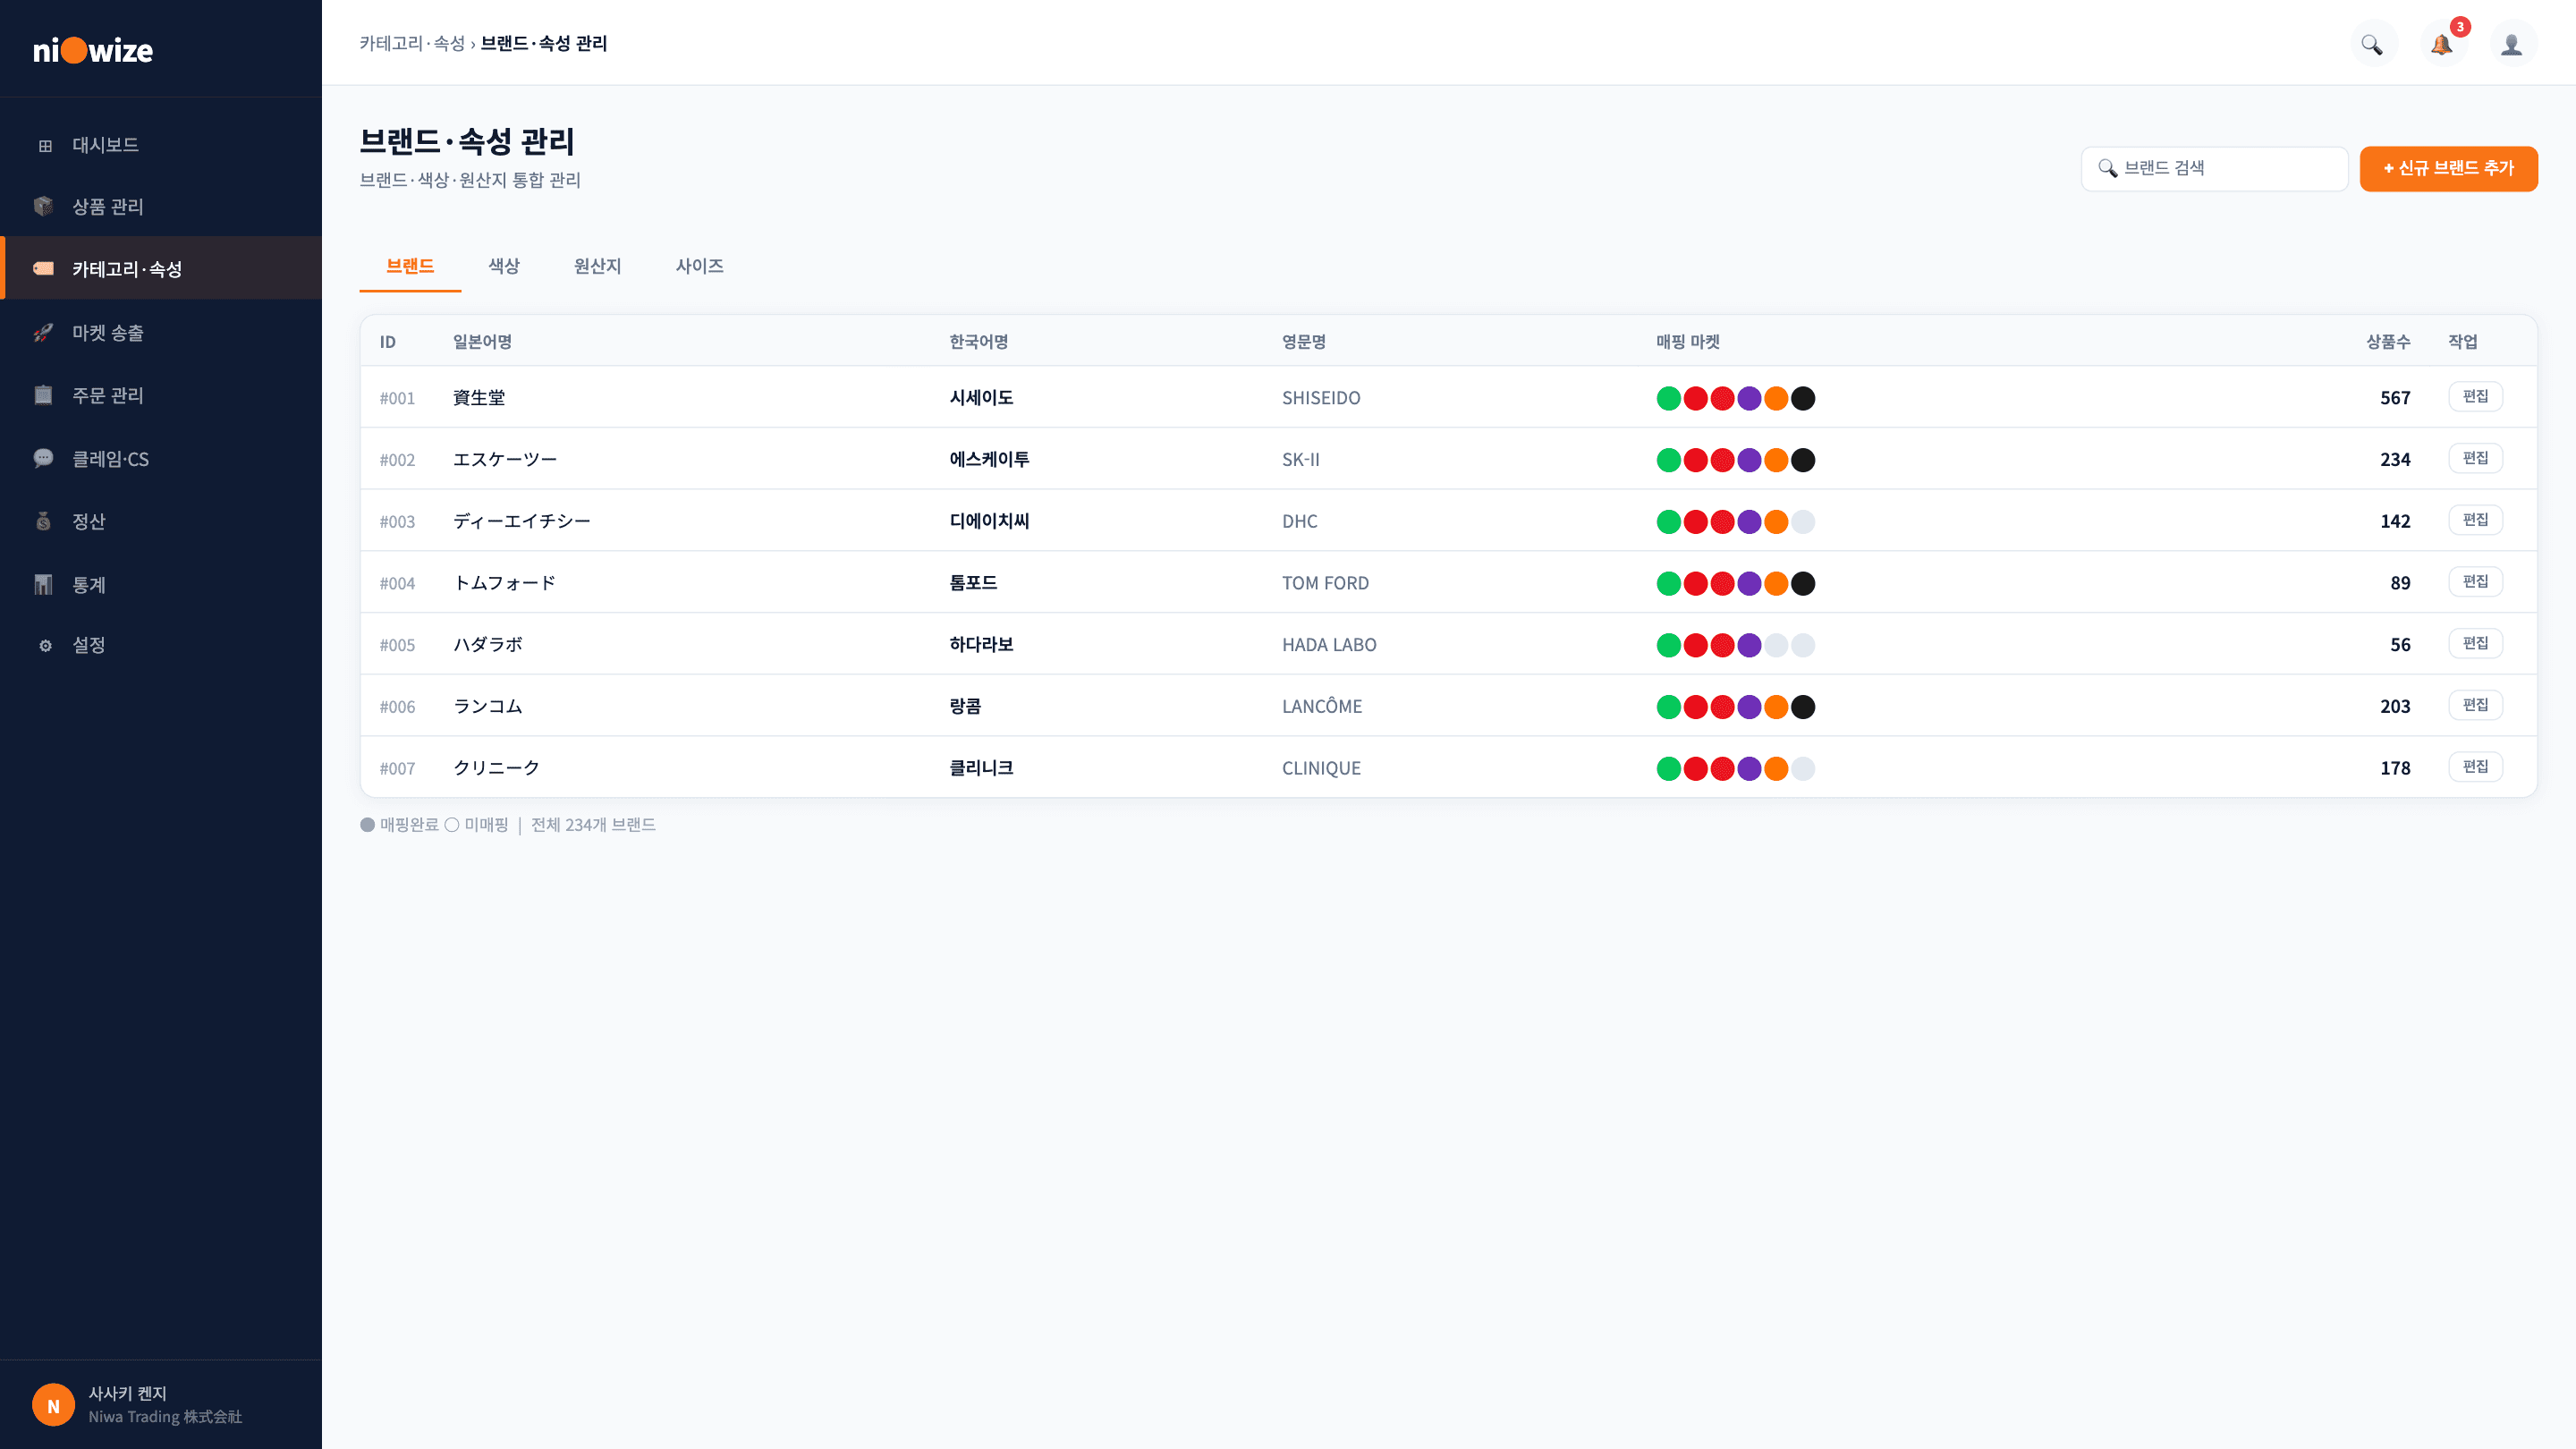Click the orange market dot in DHC row
Viewport: 2576px width, 1449px height.
tap(1776, 522)
